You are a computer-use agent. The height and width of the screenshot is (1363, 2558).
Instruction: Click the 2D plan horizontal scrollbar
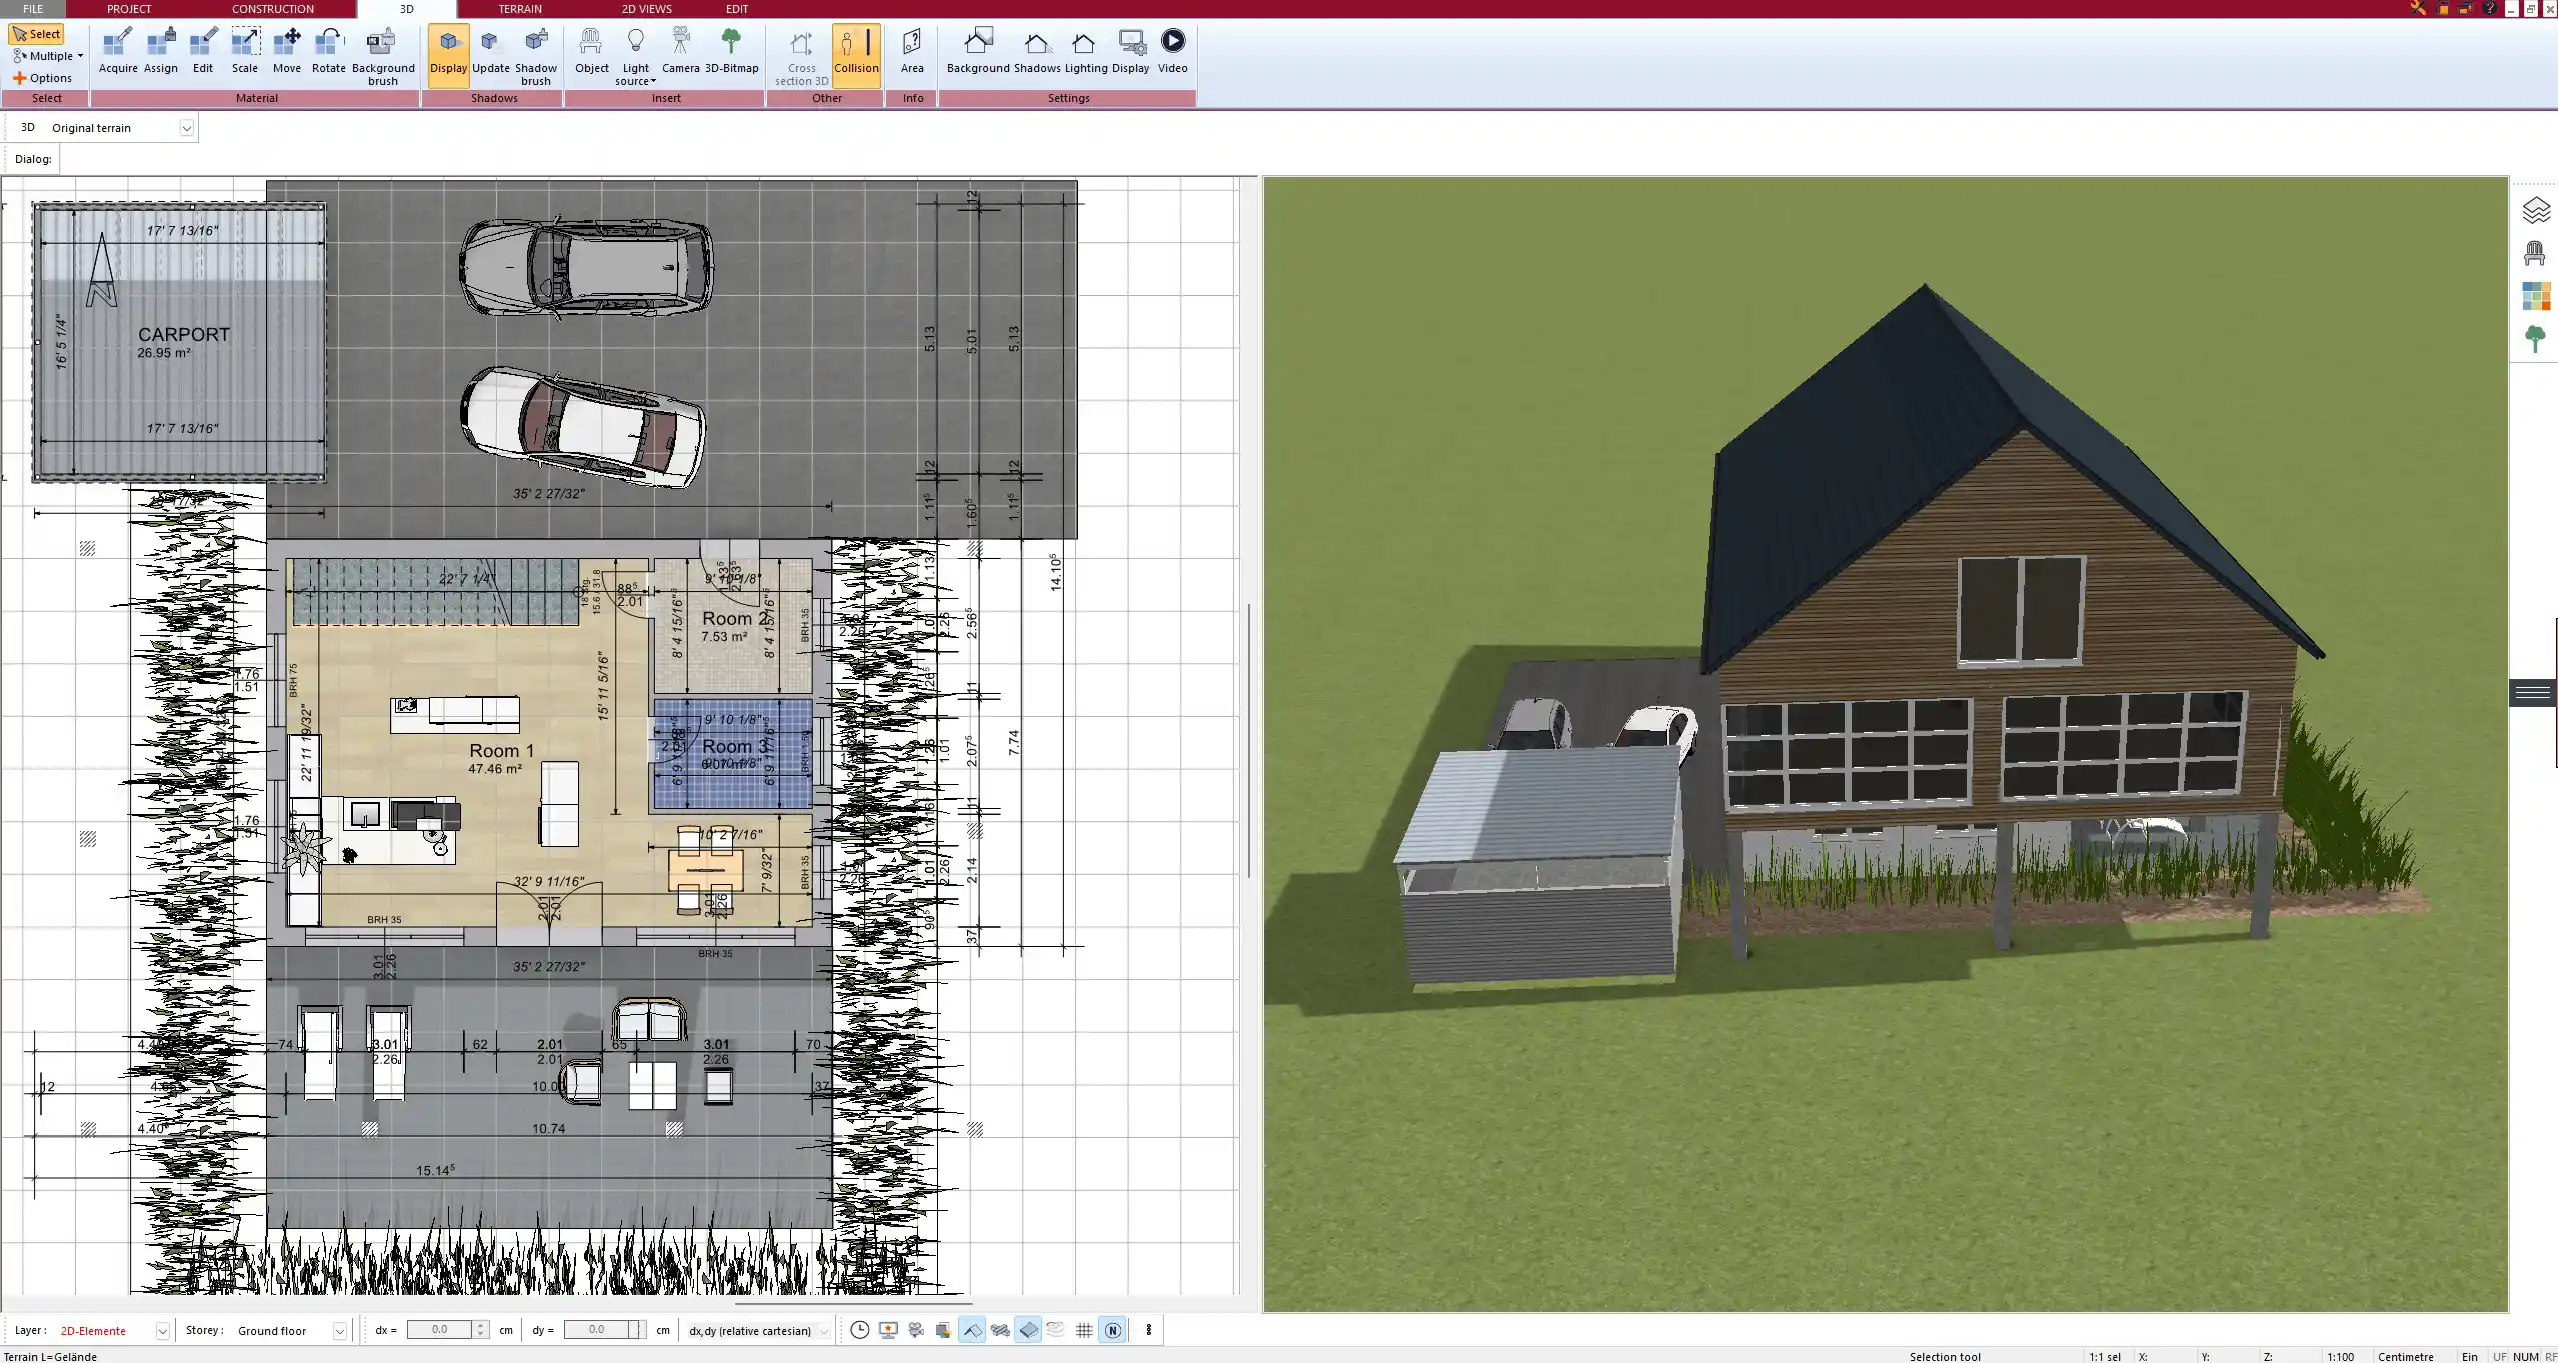tap(853, 1303)
